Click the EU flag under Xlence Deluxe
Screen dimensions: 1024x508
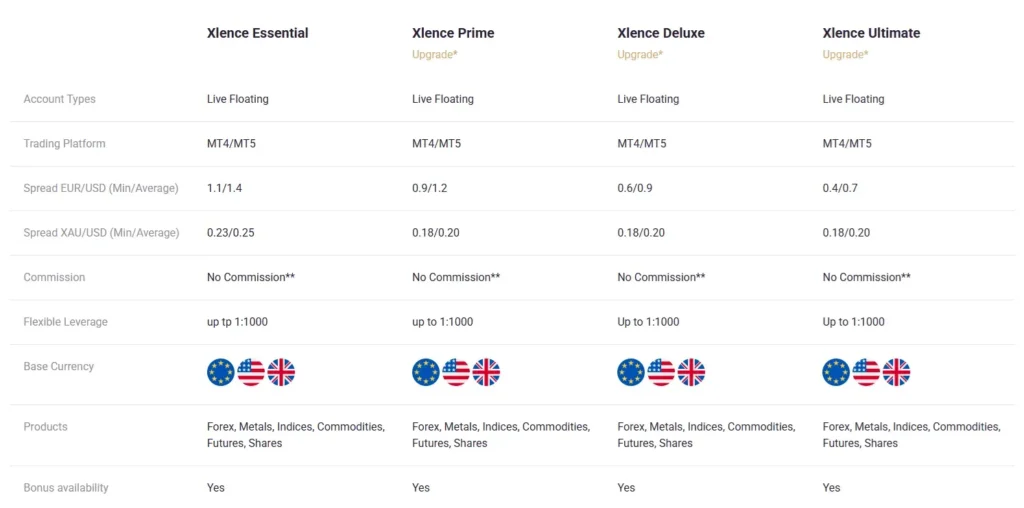point(631,373)
